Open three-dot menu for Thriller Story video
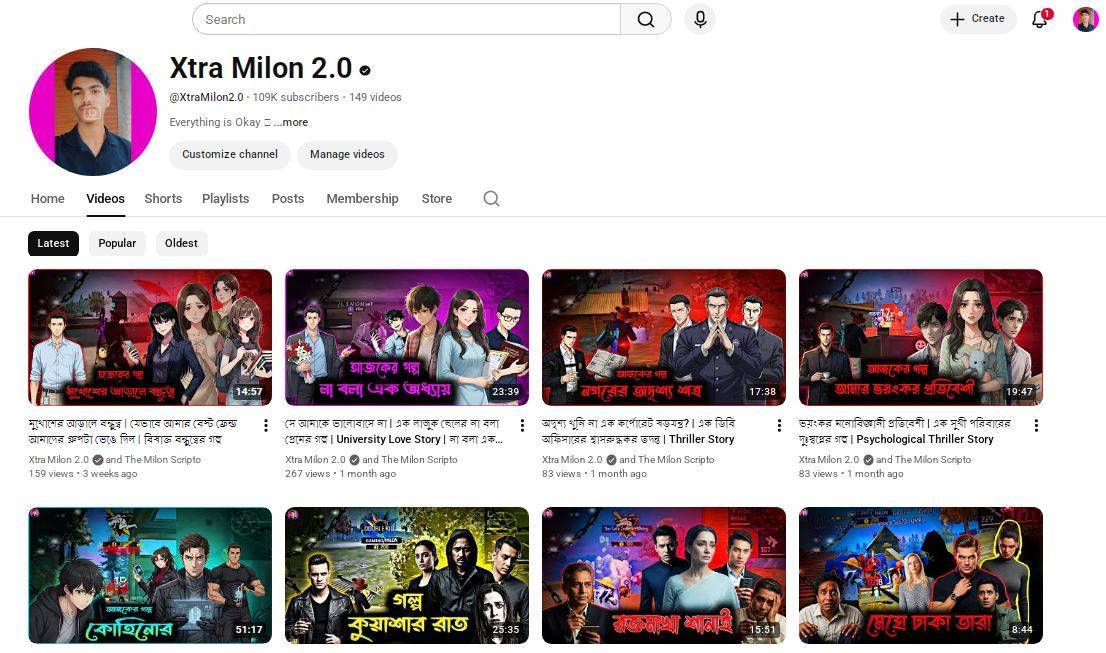 pyautogui.click(x=779, y=425)
